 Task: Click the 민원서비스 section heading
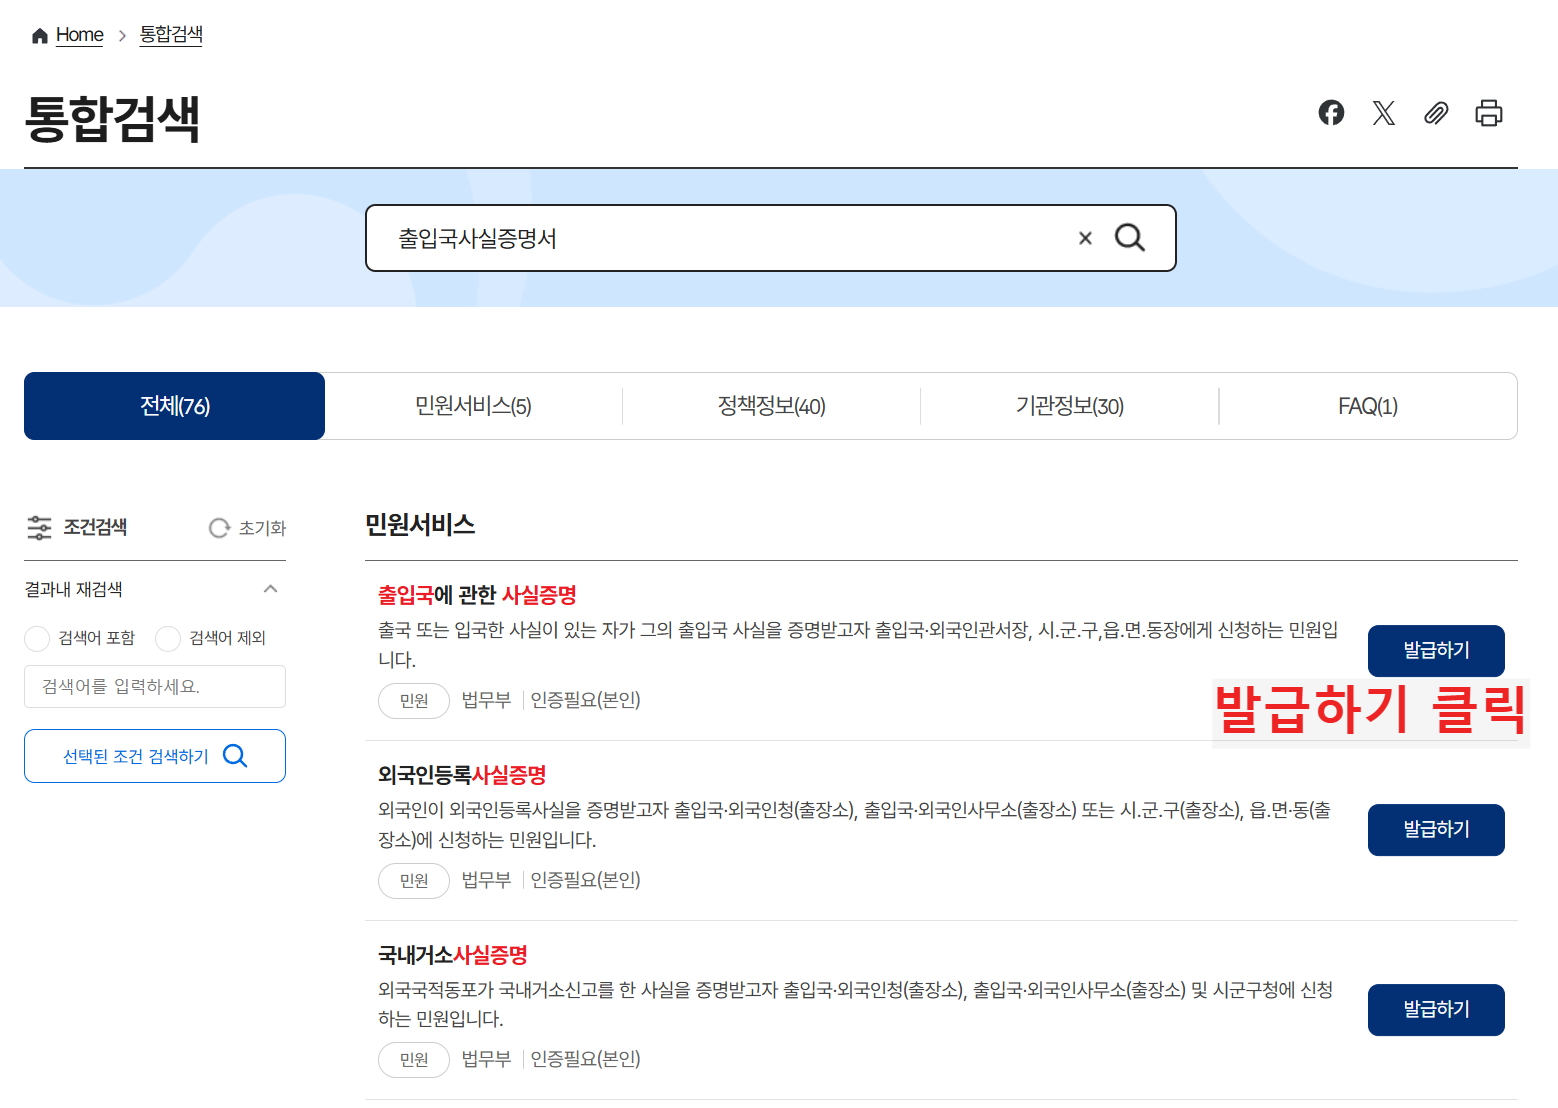420,525
